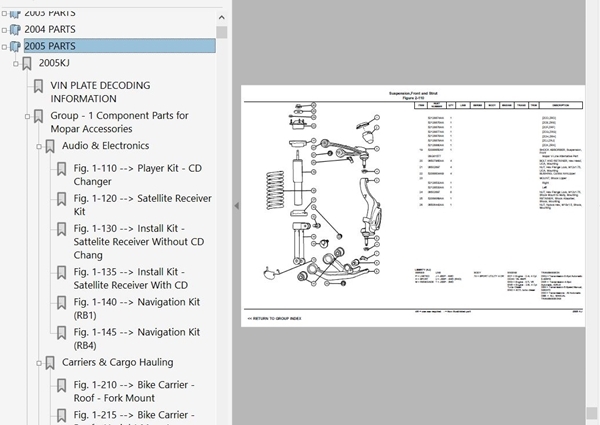
Task: Open Fig. 1-120 Satellite Receiver Kit
Action: [142, 205]
